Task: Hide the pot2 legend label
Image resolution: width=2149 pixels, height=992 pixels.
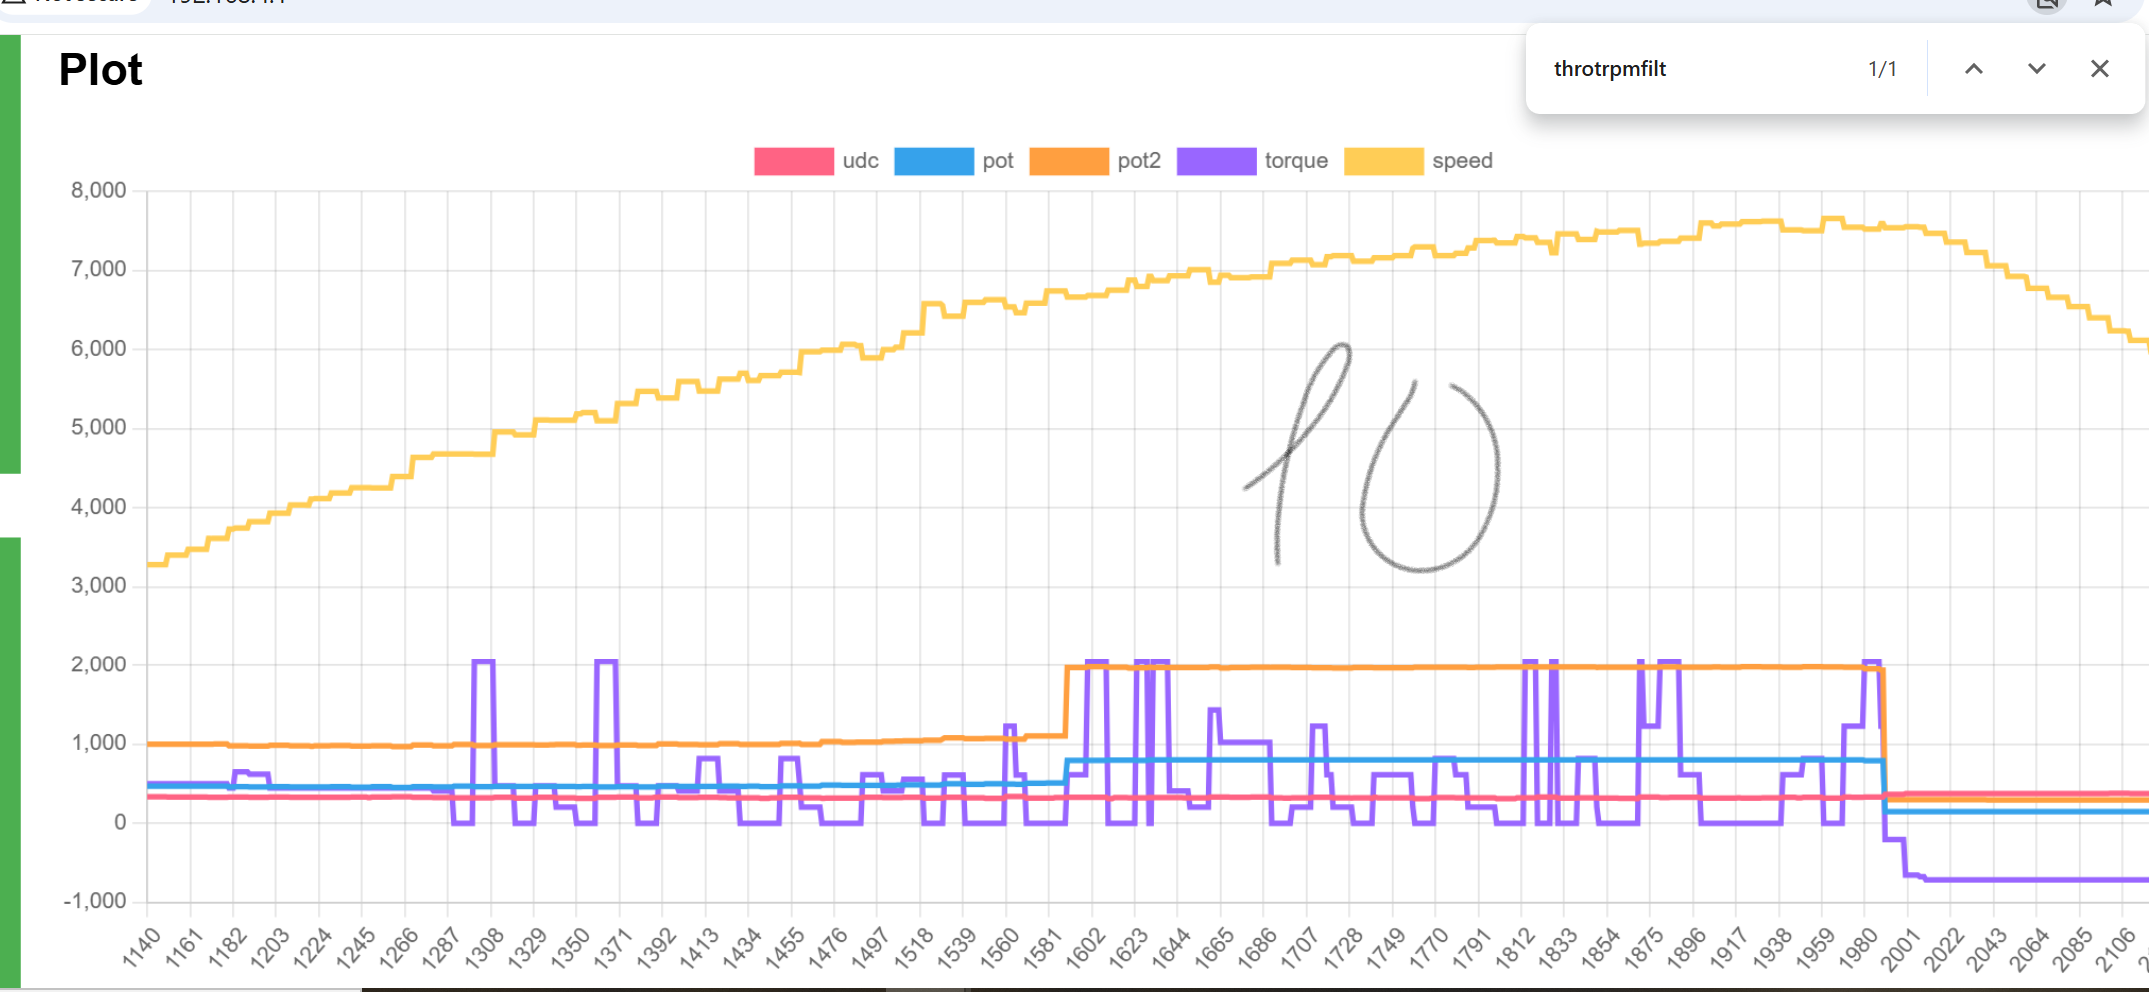Action: point(1139,161)
